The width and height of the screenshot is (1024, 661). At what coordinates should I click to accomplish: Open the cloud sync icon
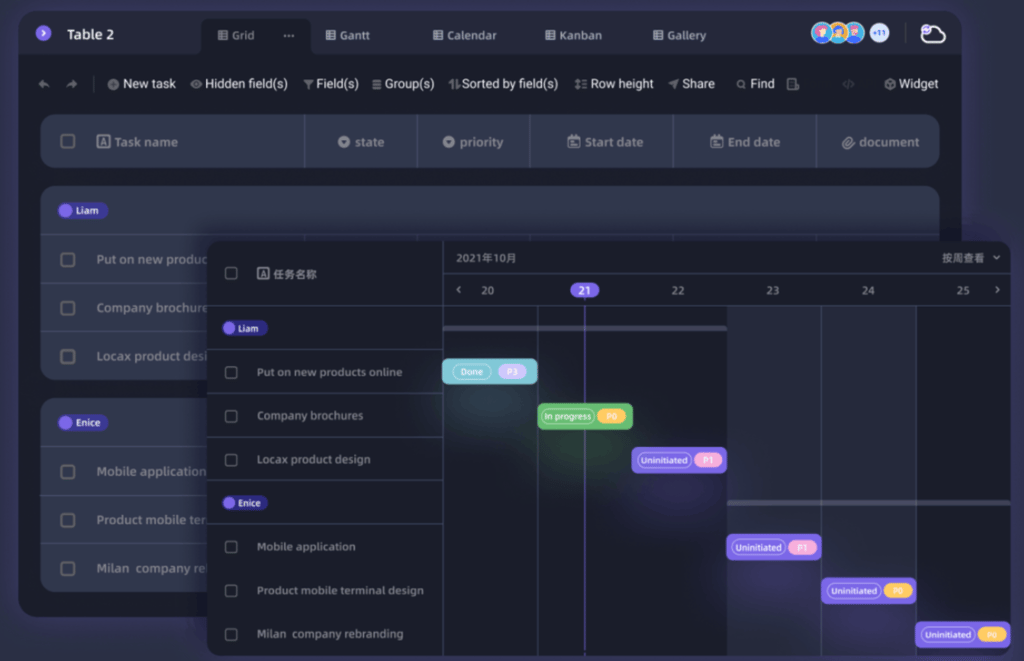[x=932, y=34]
